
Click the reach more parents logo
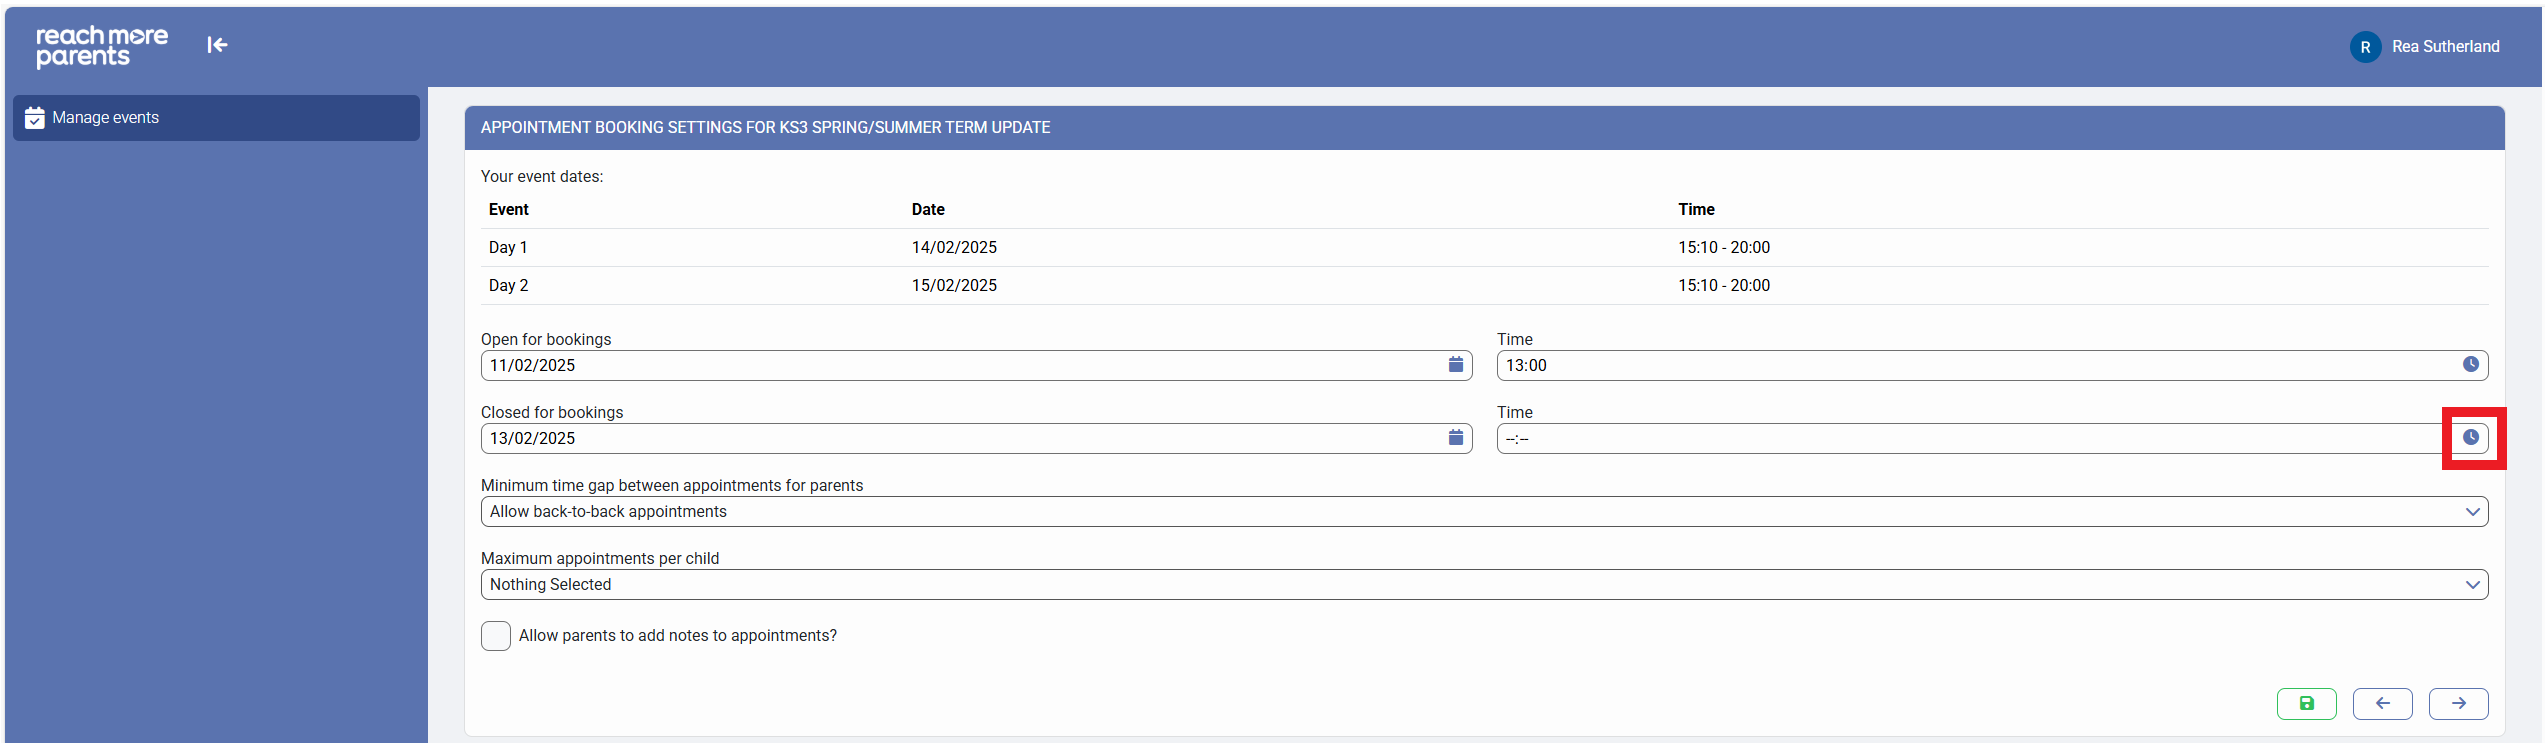pyautogui.click(x=101, y=46)
